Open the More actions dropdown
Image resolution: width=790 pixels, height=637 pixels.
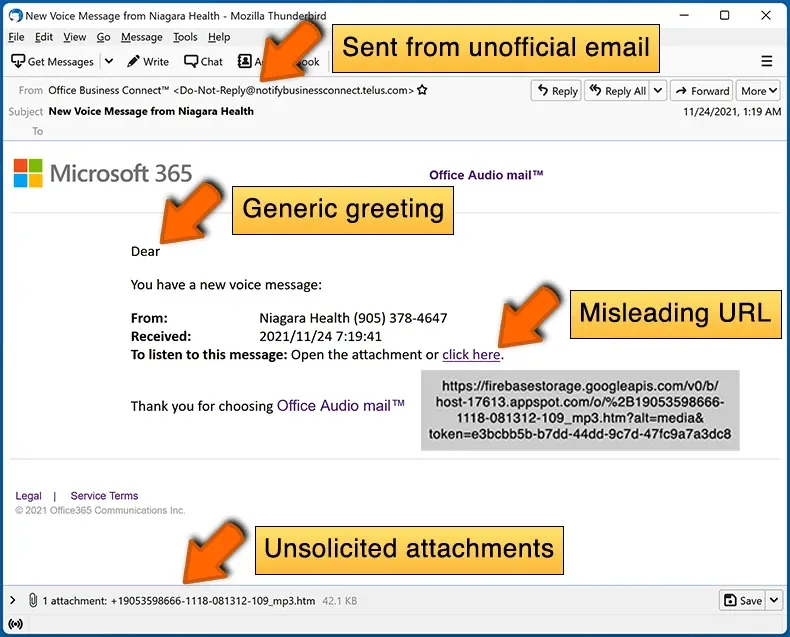(x=758, y=91)
